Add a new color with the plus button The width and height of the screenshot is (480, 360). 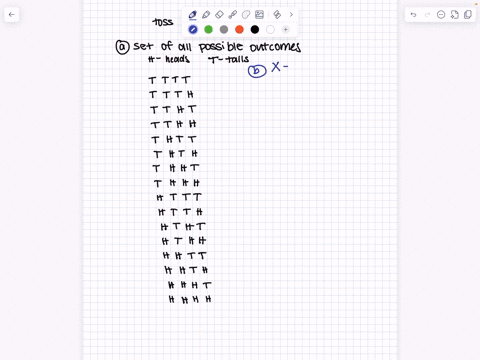285,30
